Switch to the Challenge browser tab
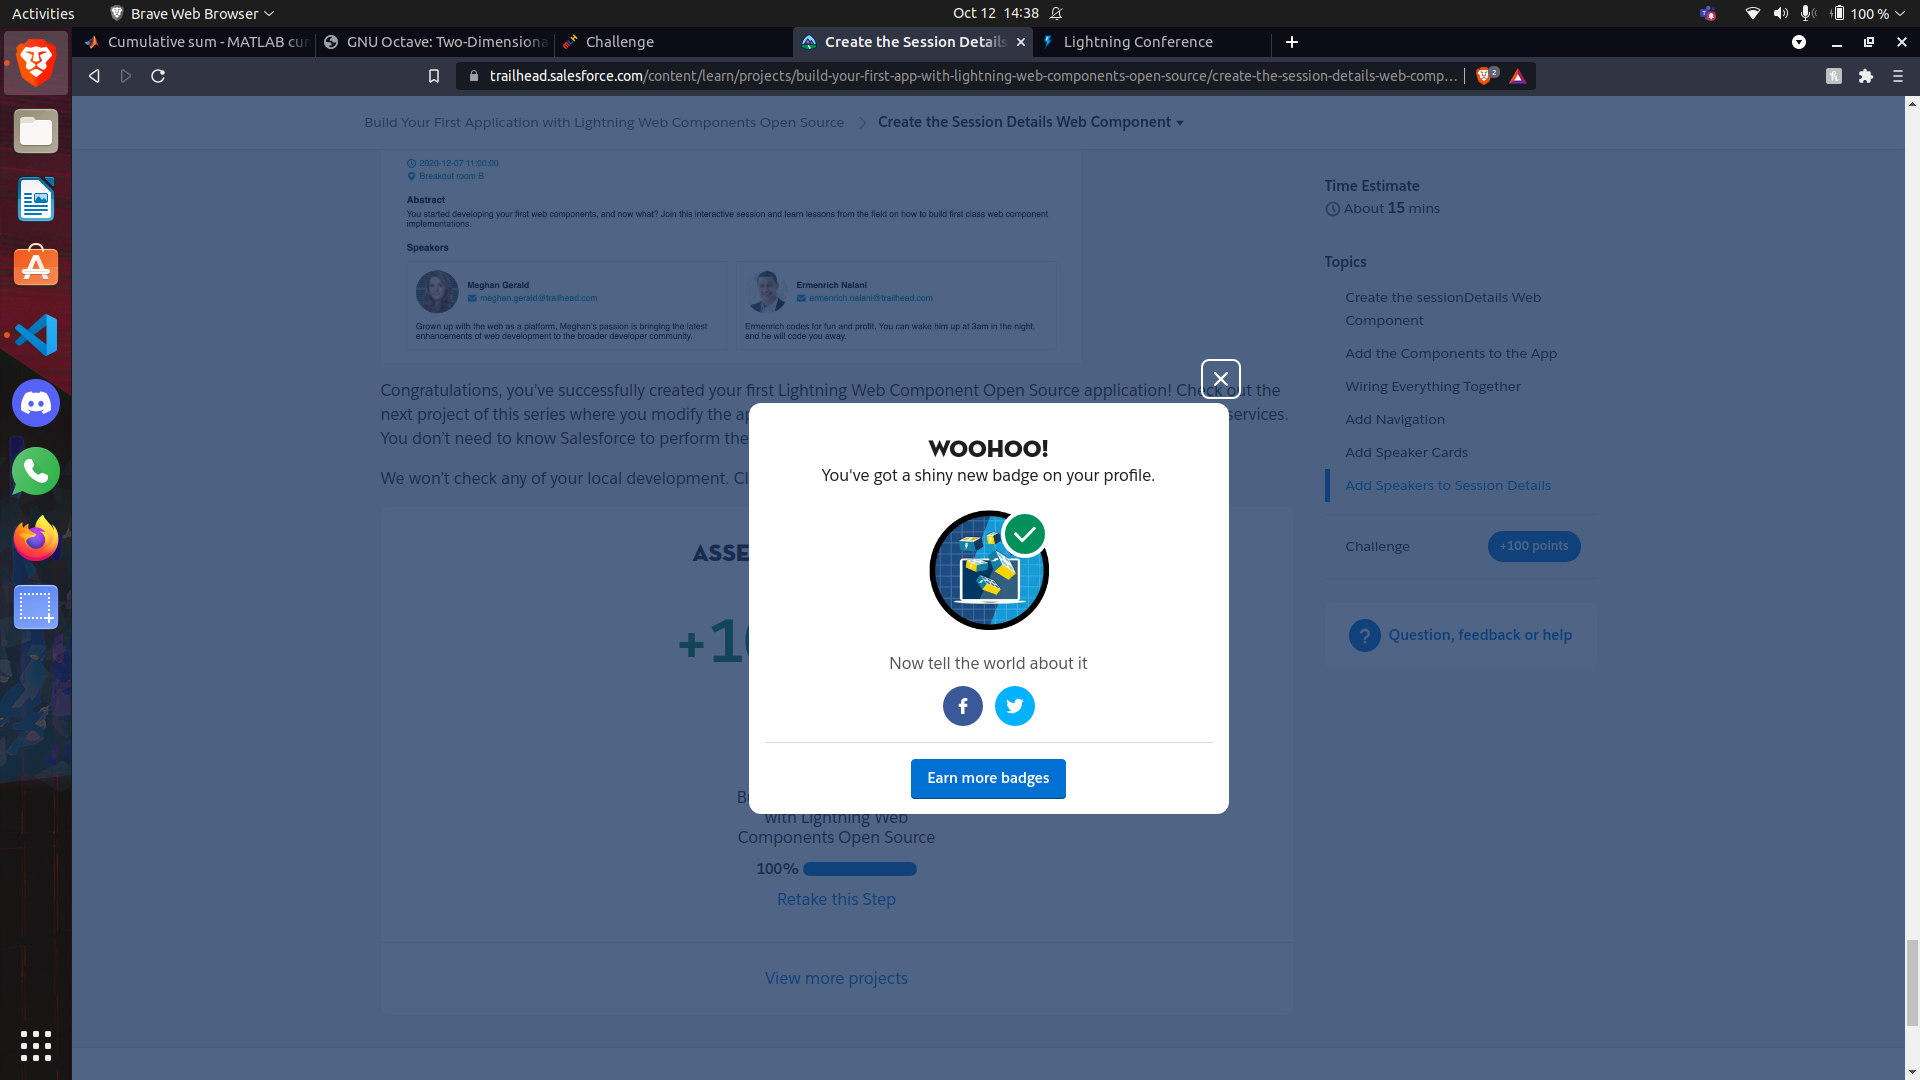The height and width of the screenshot is (1080, 1920). pyautogui.click(x=619, y=42)
